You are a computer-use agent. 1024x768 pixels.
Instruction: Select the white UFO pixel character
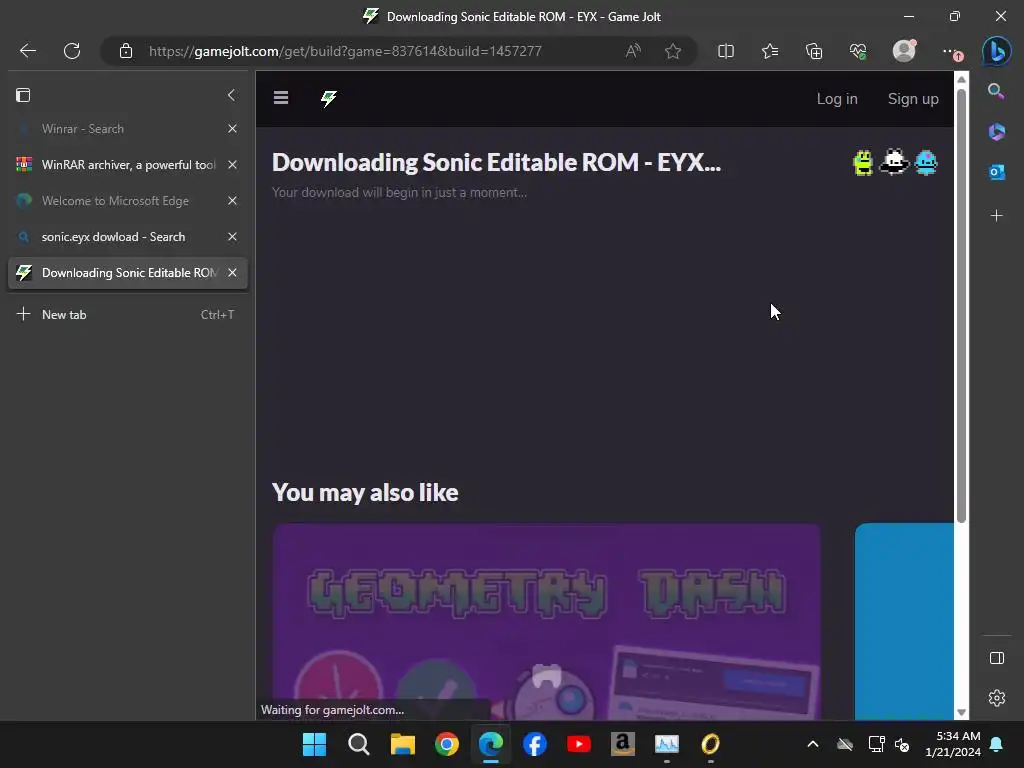click(894, 162)
